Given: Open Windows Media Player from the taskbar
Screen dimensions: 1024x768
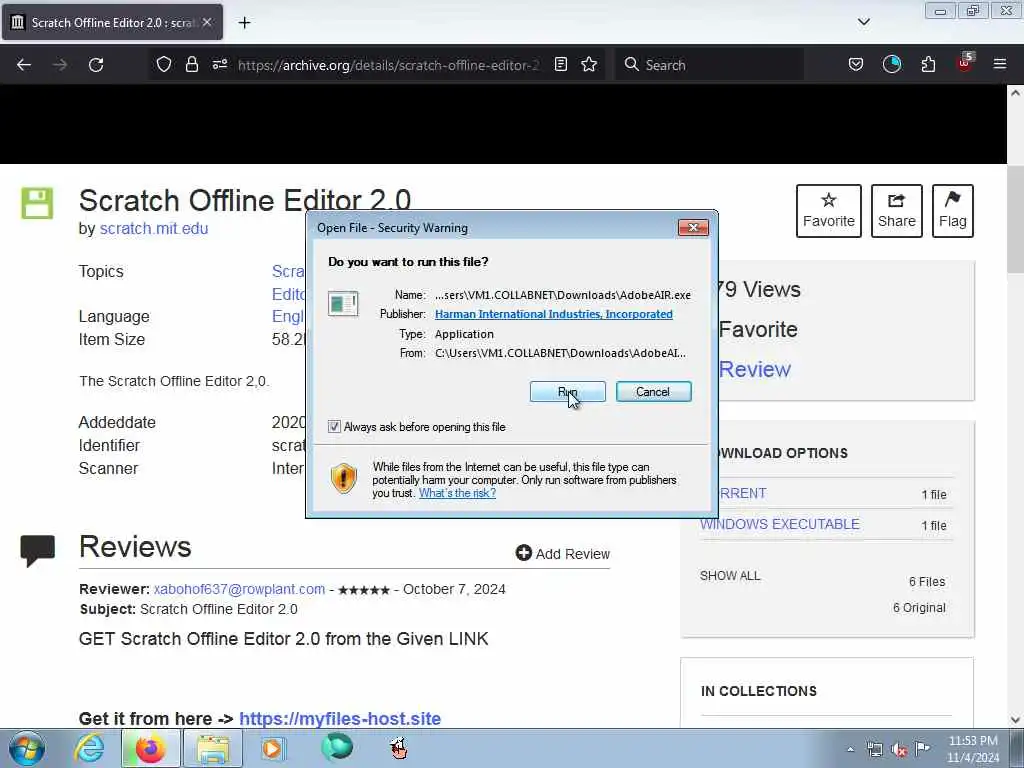Looking at the screenshot, I should (272, 748).
